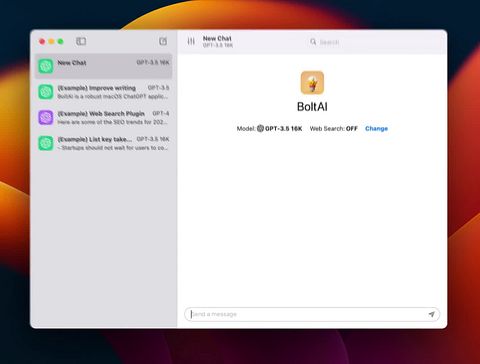This screenshot has width=480, height=364.
Task: Select the New Chat conversation in sidebar
Action: click(104, 66)
